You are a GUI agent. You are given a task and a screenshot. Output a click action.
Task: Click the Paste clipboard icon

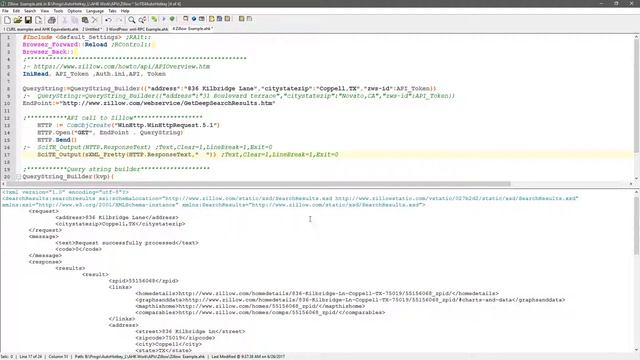pyautogui.click(x=85, y=20)
